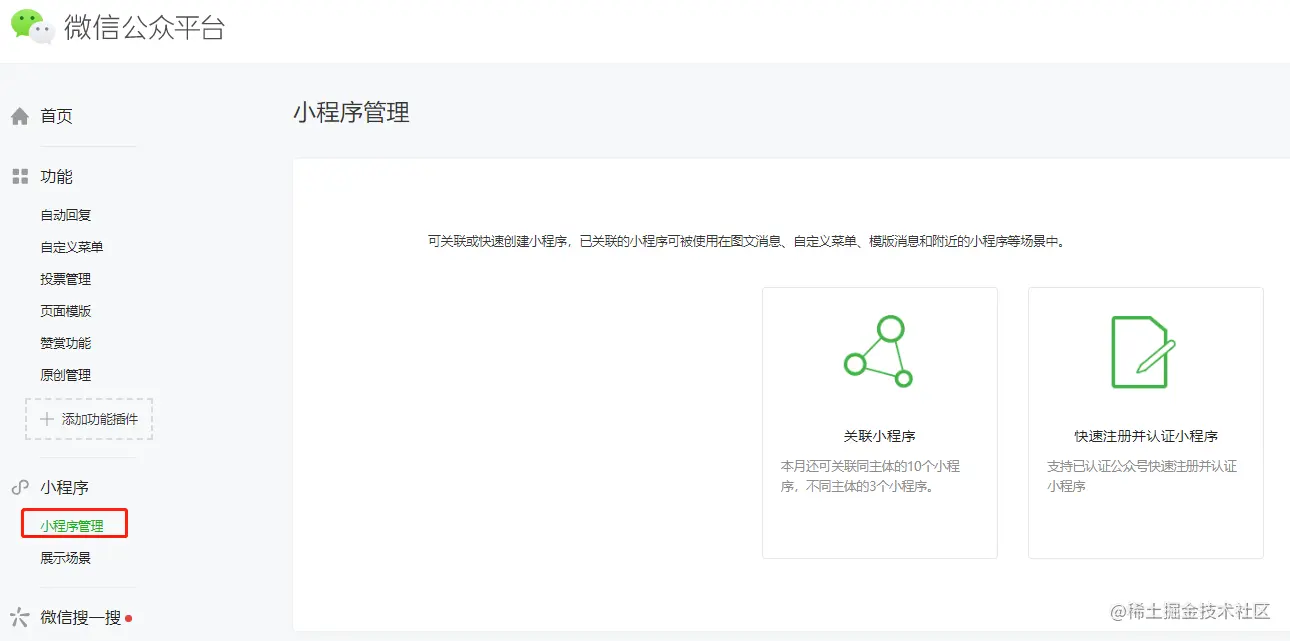Image resolution: width=1290 pixels, height=641 pixels.
Task: Open 投票管理 menu item
Action: 66,279
